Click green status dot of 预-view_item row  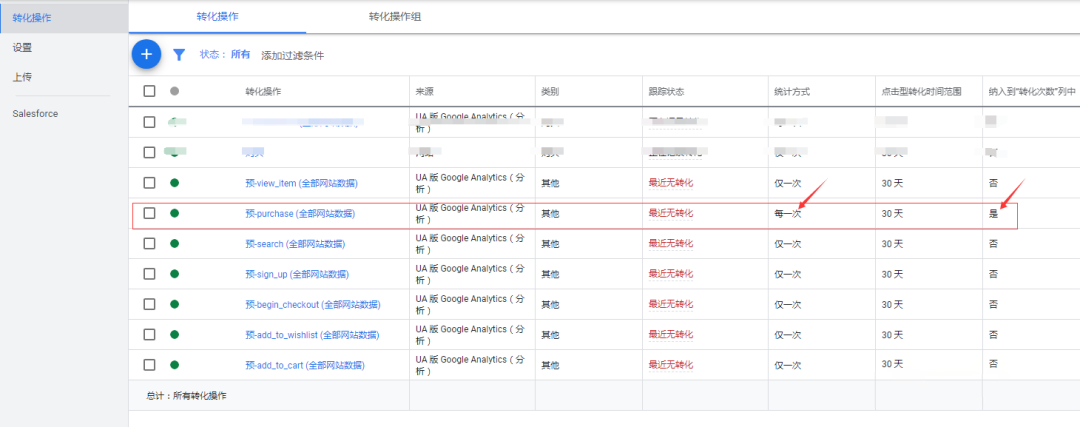[174, 183]
